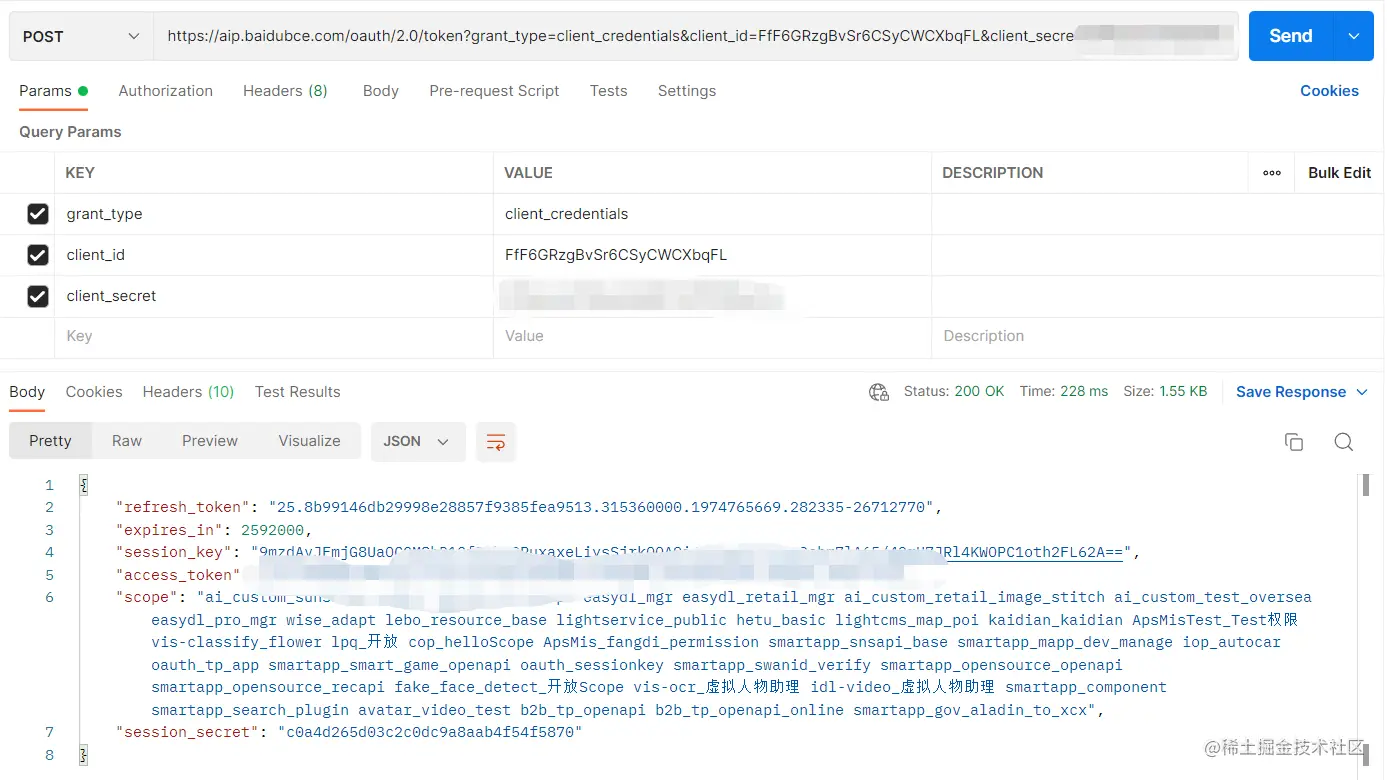Click the globe network icon beside Status

[879, 392]
